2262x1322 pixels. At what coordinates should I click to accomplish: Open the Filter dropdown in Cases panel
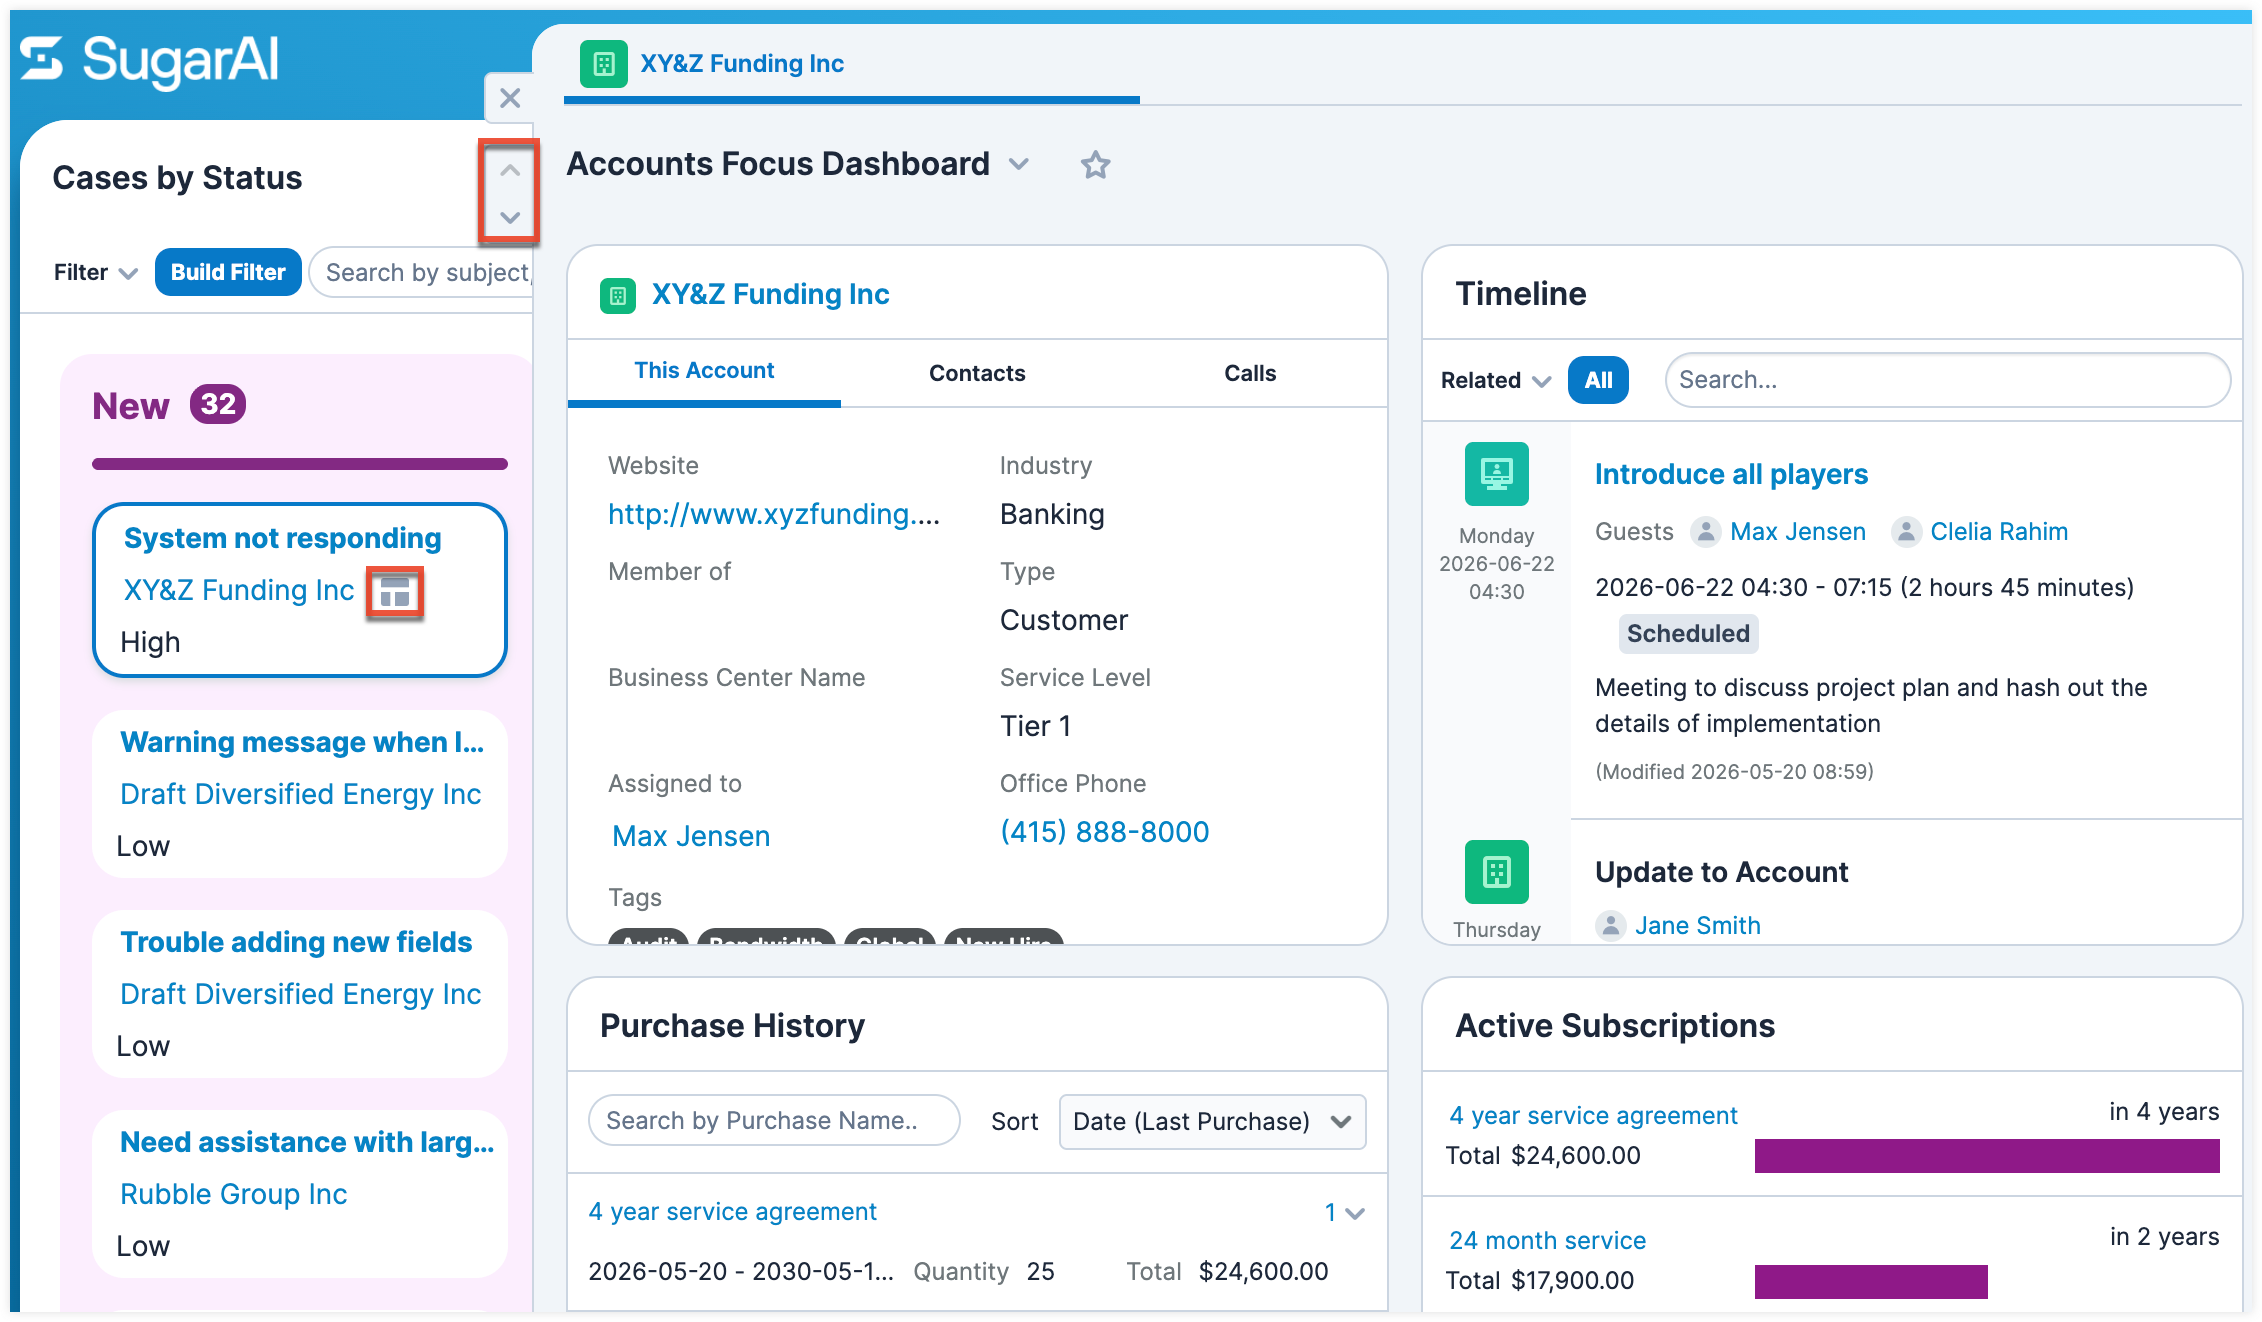[x=95, y=272]
